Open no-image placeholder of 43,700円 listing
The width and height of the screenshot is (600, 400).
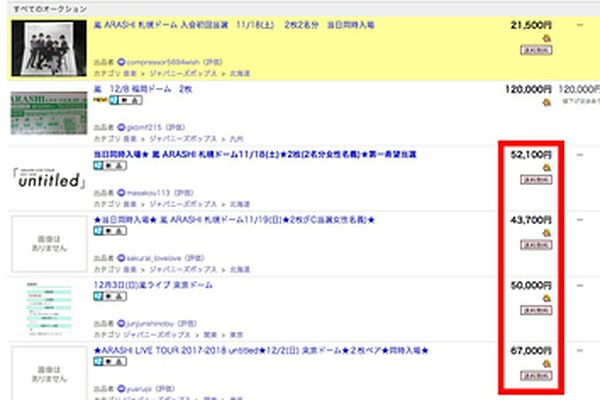point(49,244)
